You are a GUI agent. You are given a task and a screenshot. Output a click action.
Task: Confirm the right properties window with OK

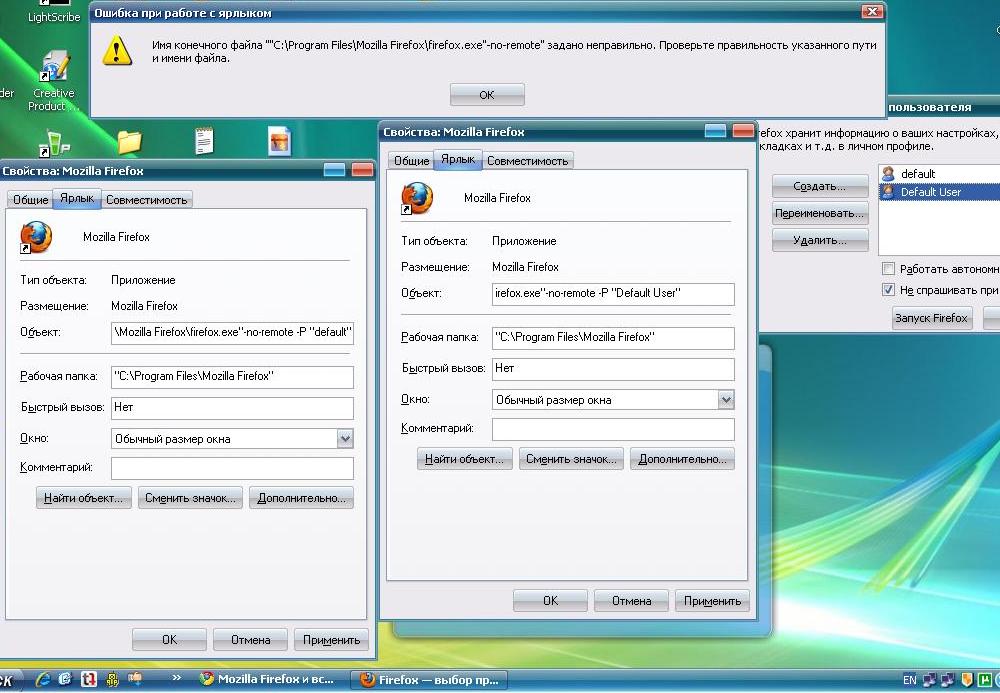click(x=550, y=601)
